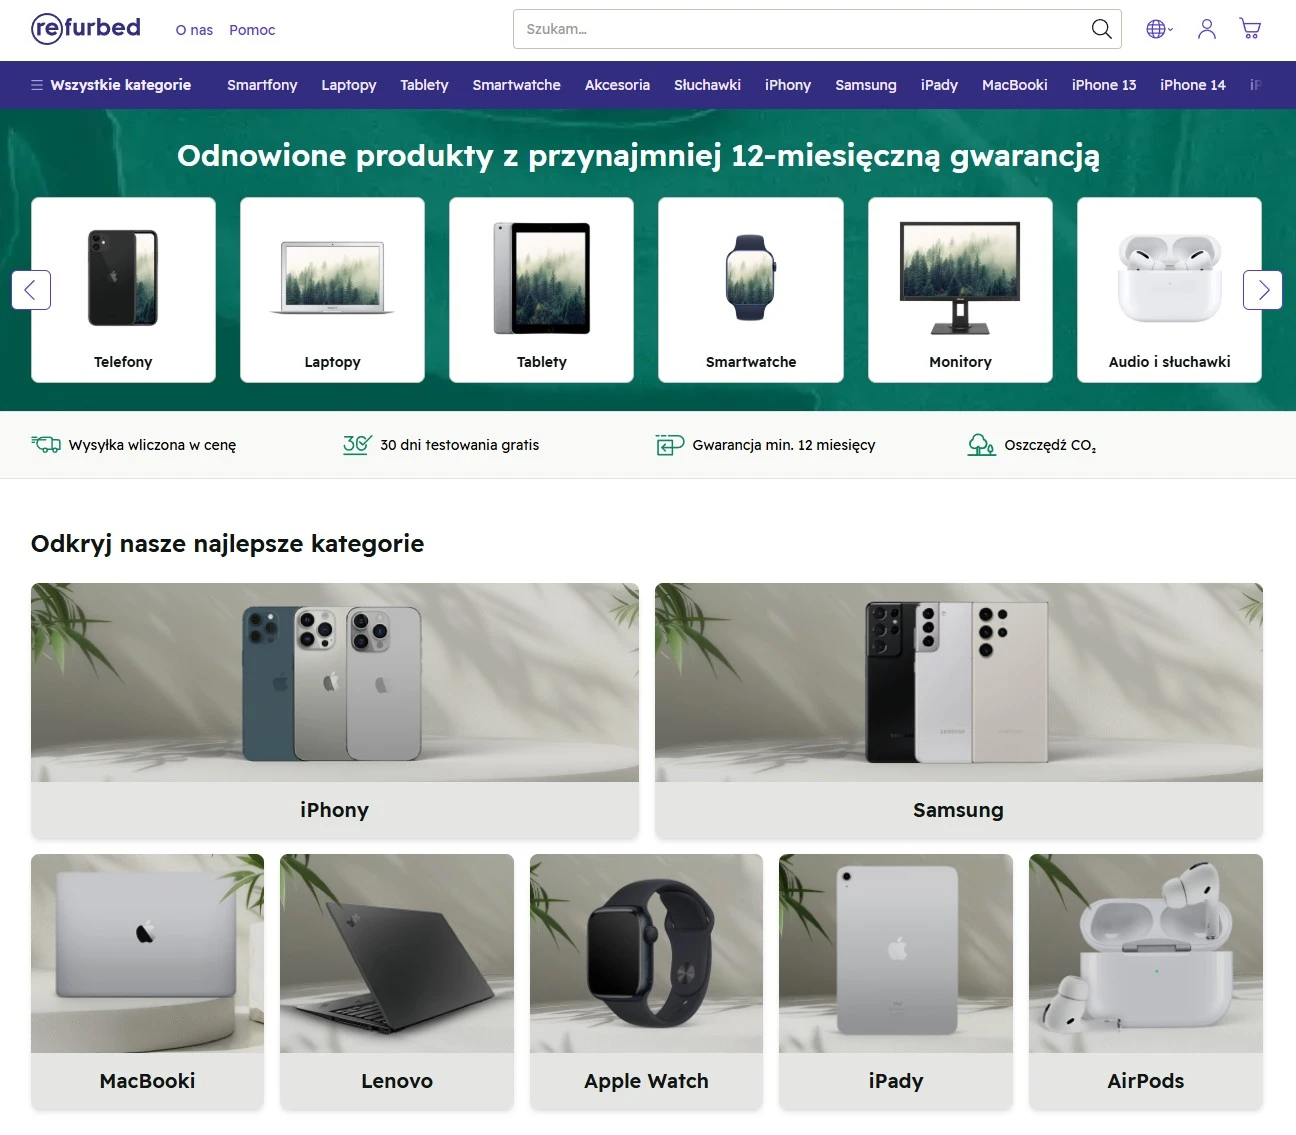Open the Smartwatche carousel card
This screenshot has width=1296, height=1135.
pos(751,290)
